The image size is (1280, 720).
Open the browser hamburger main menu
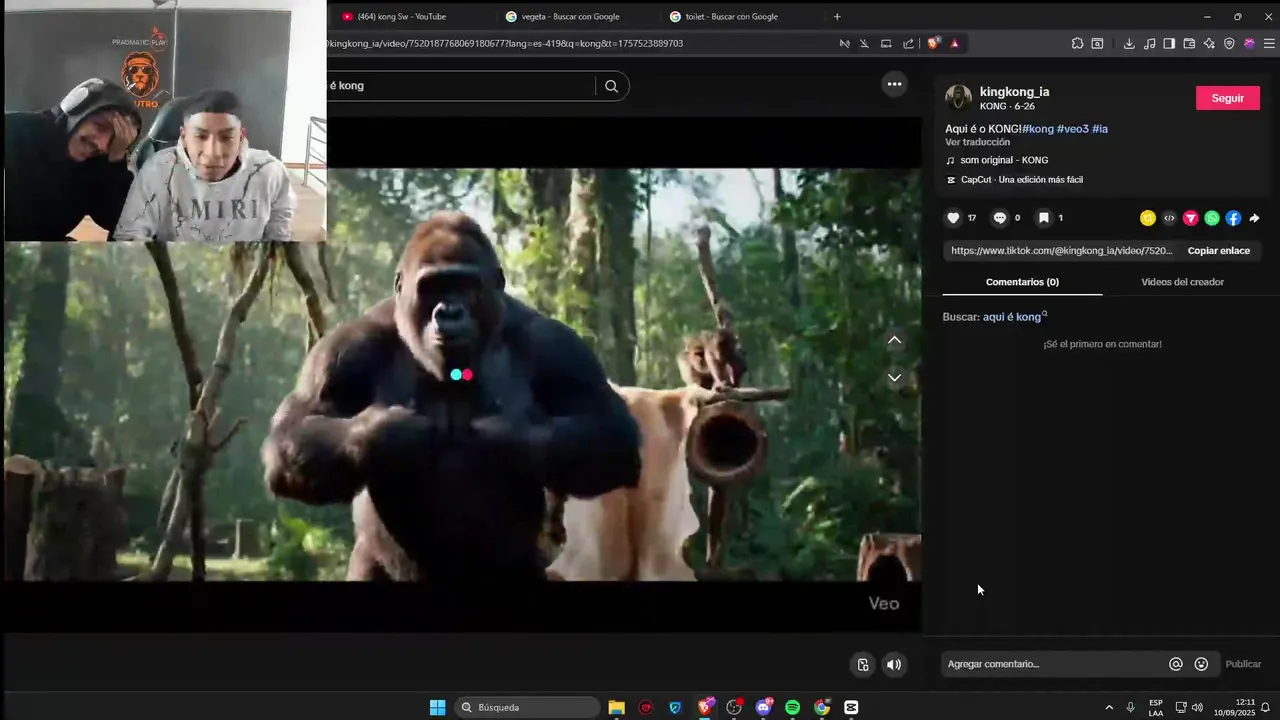(1269, 43)
